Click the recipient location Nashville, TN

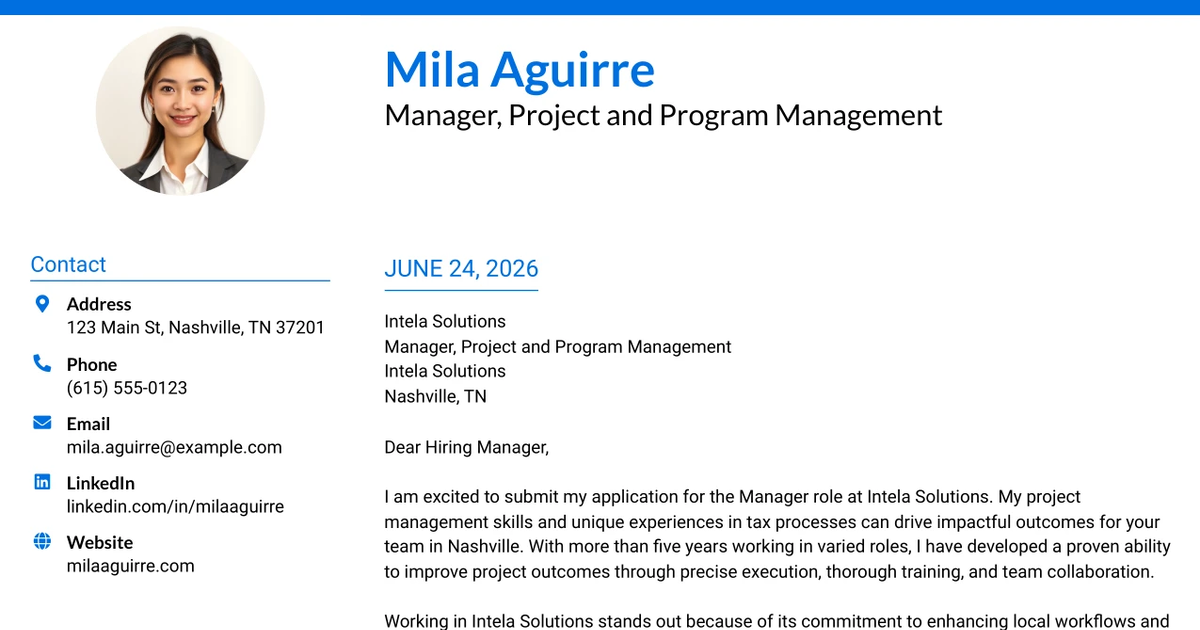point(436,396)
